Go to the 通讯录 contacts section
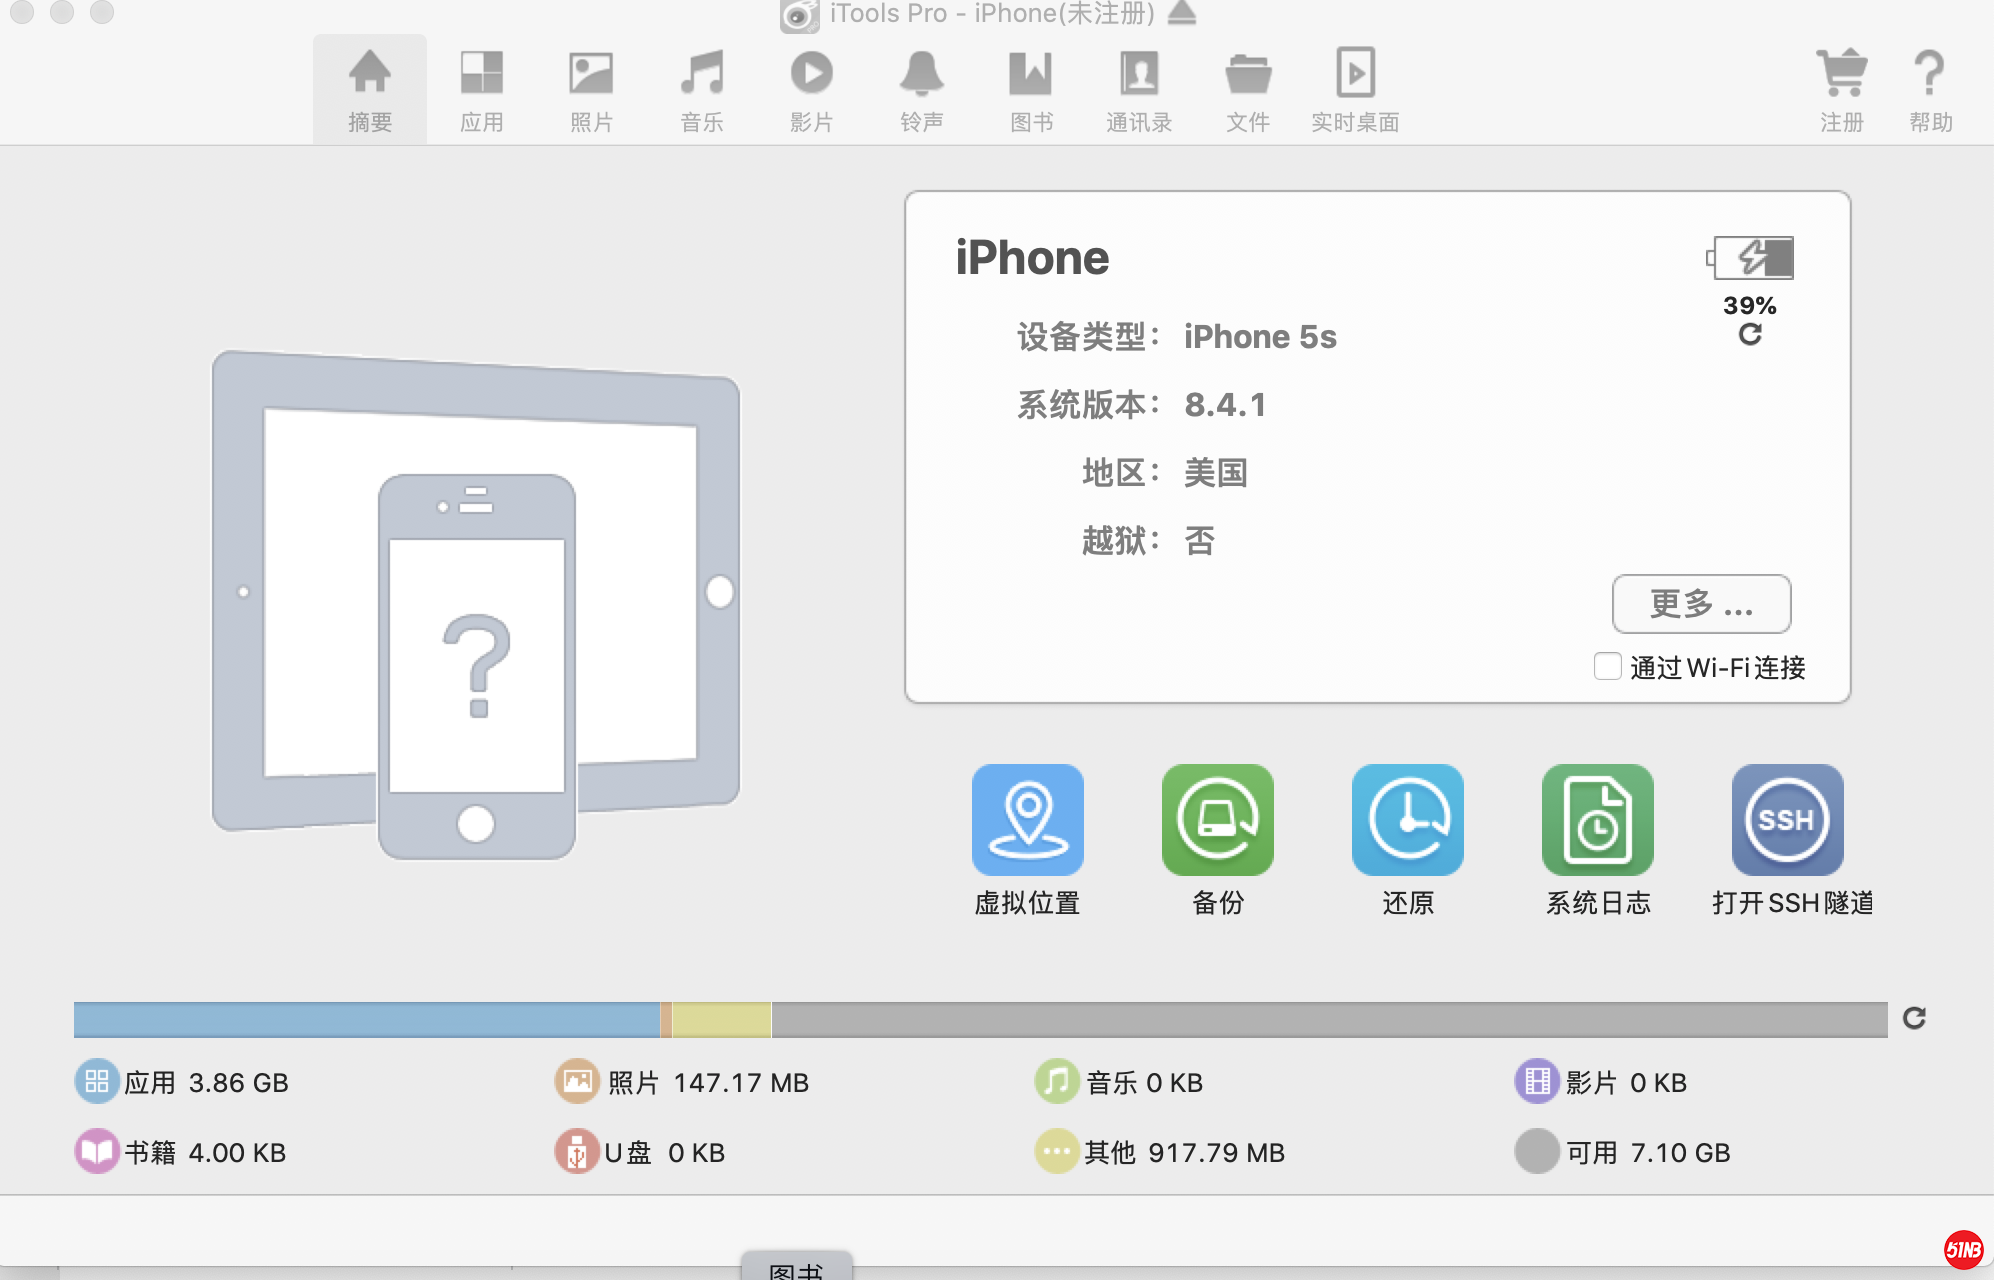Image resolution: width=1994 pixels, height=1280 pixels. [x=1139, y=90]
